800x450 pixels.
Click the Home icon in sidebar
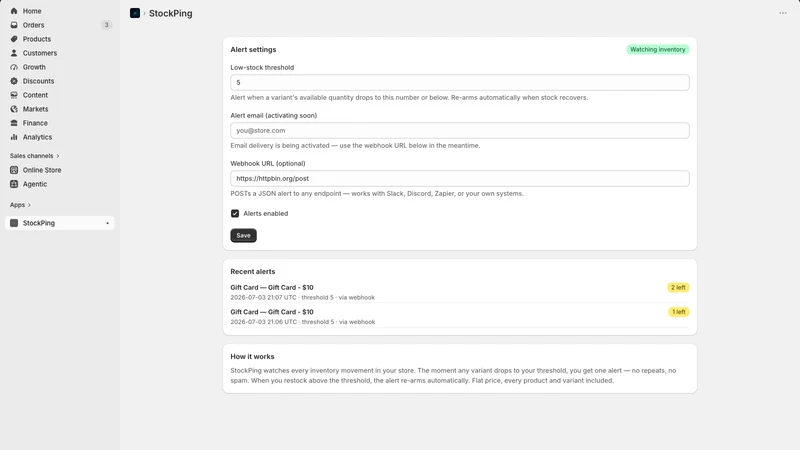[14, 11]
